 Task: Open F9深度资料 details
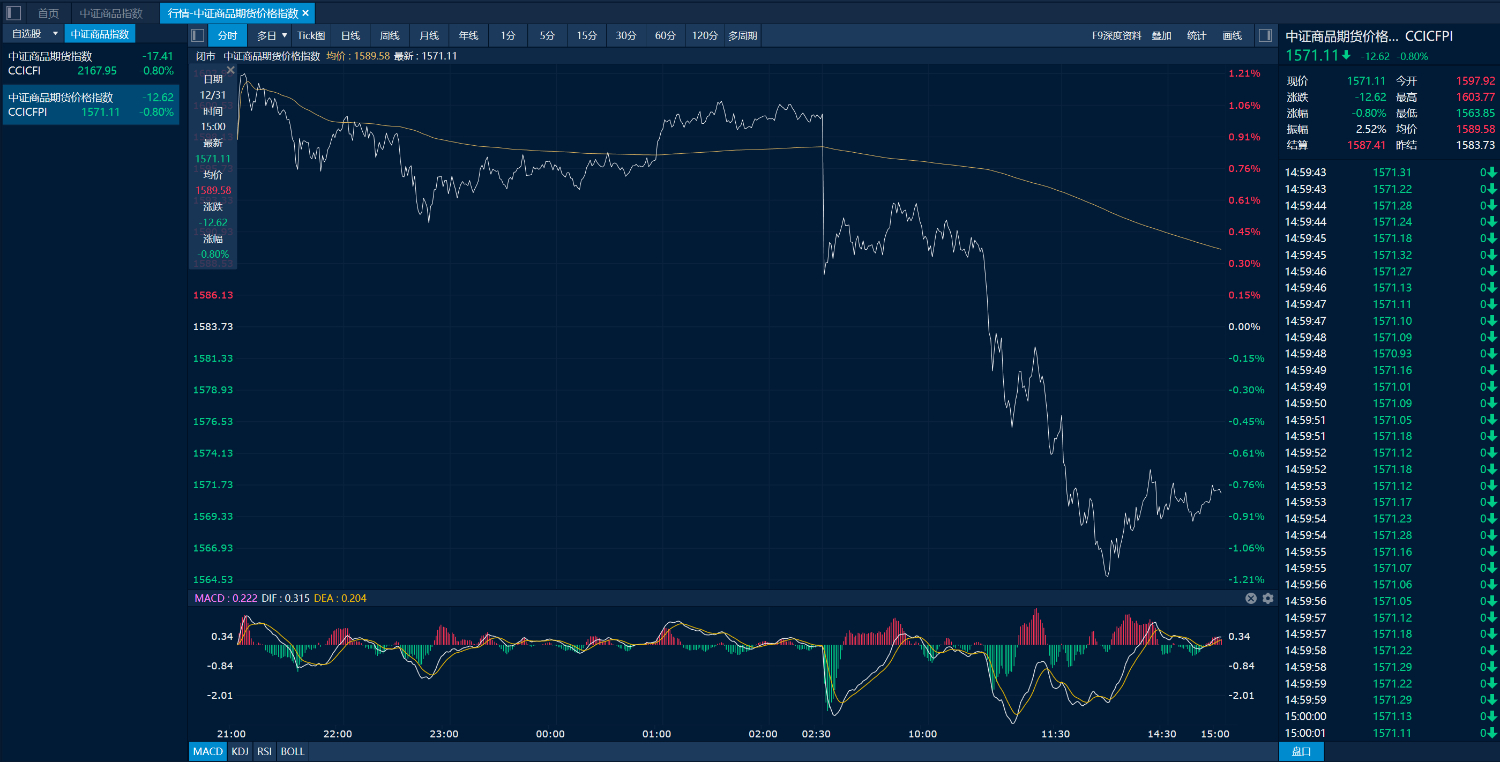click(x=1117, y=35)
